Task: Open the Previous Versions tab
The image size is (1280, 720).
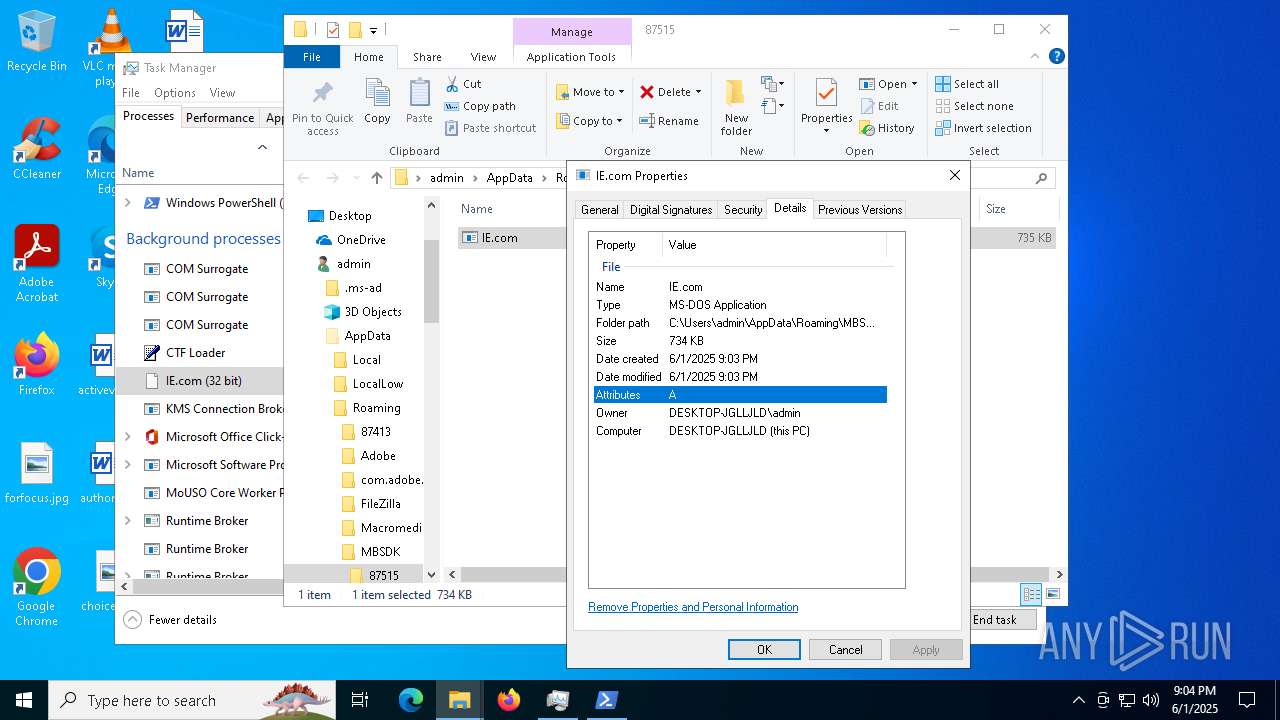Action: [859, 210]
